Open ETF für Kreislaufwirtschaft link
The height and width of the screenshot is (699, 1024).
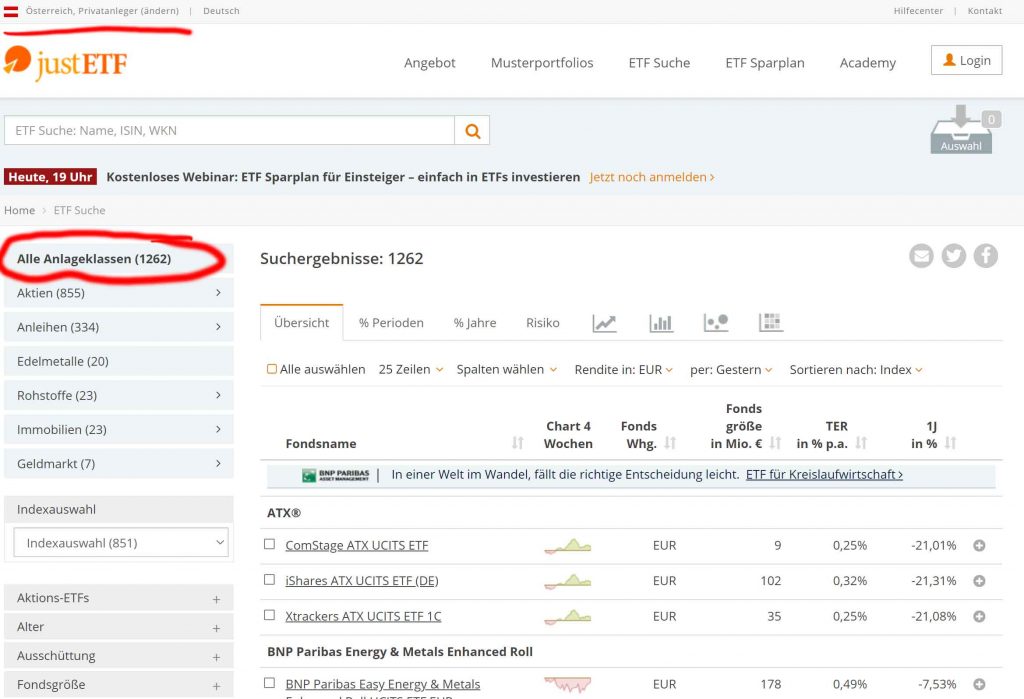pyautogui.click(x=824, y=475)
